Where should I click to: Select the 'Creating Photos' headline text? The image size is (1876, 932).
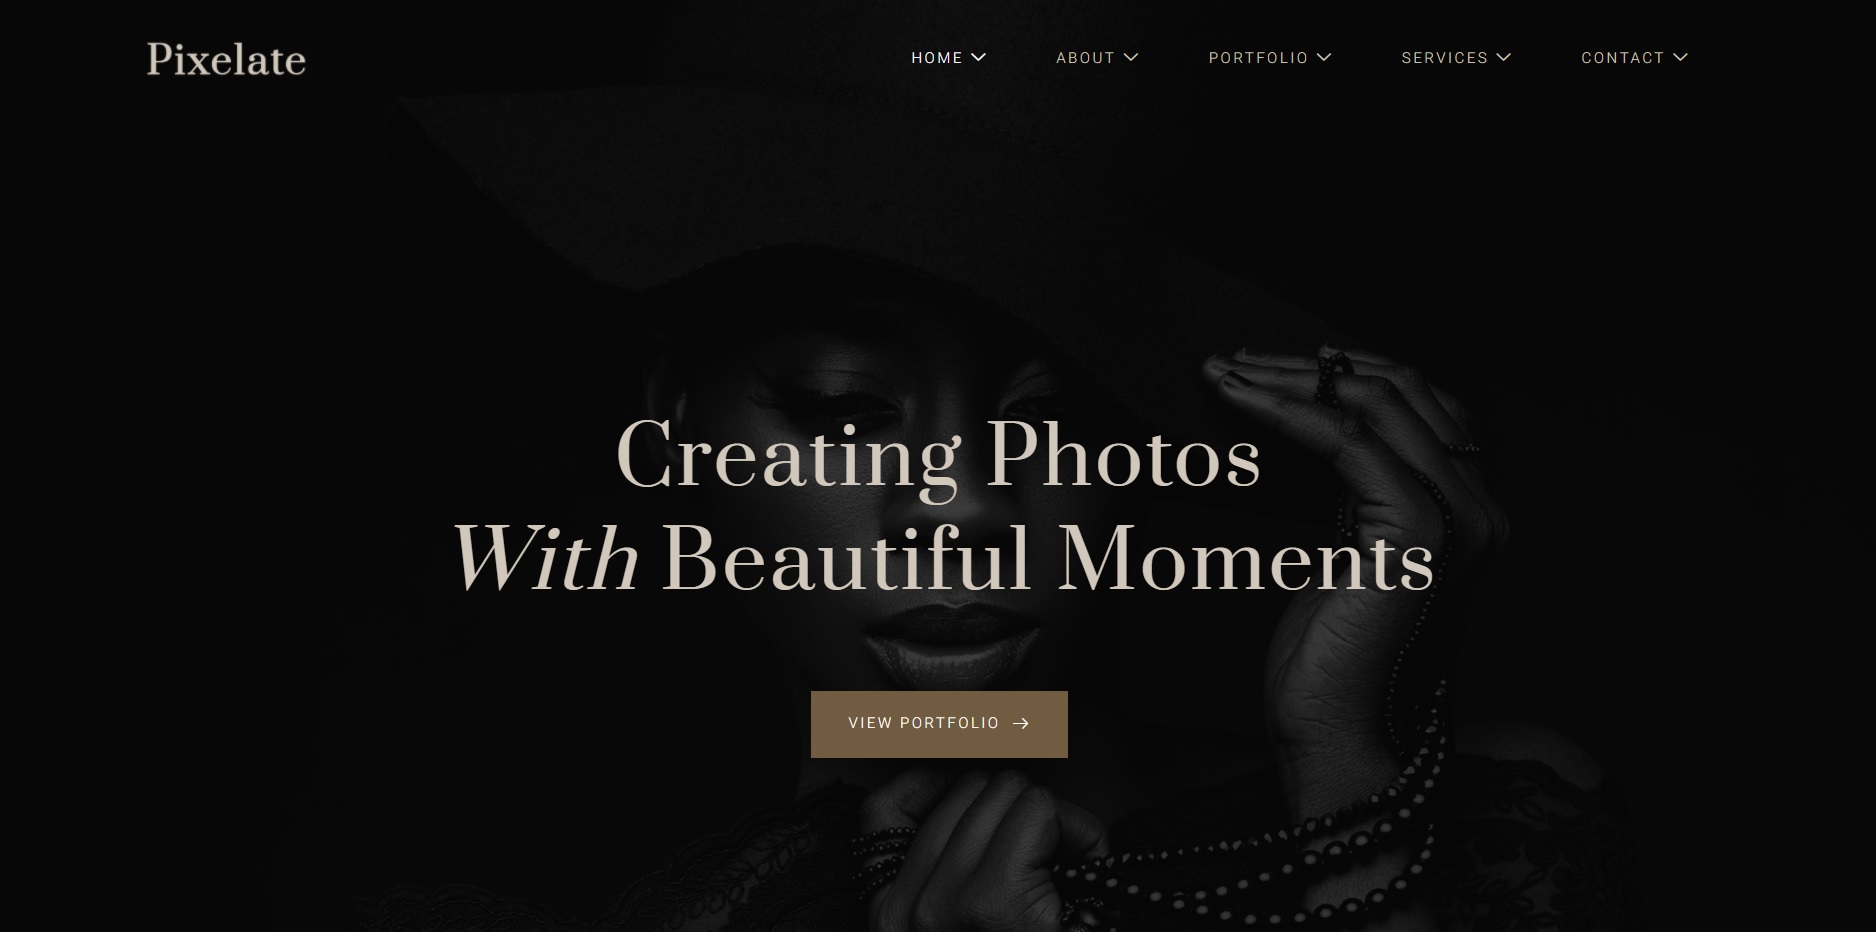click(x=938, y=455)
